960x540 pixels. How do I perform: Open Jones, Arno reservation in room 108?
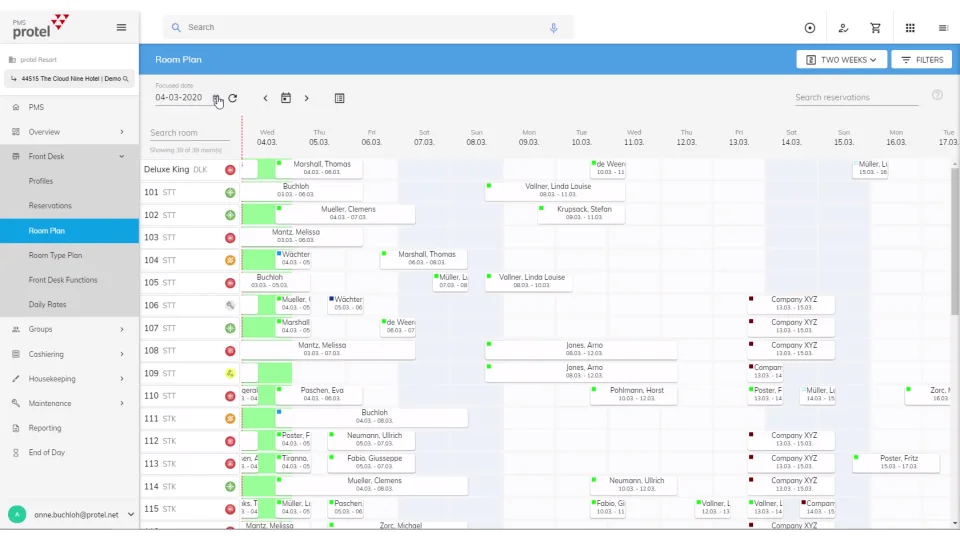(x=583, y=349)
